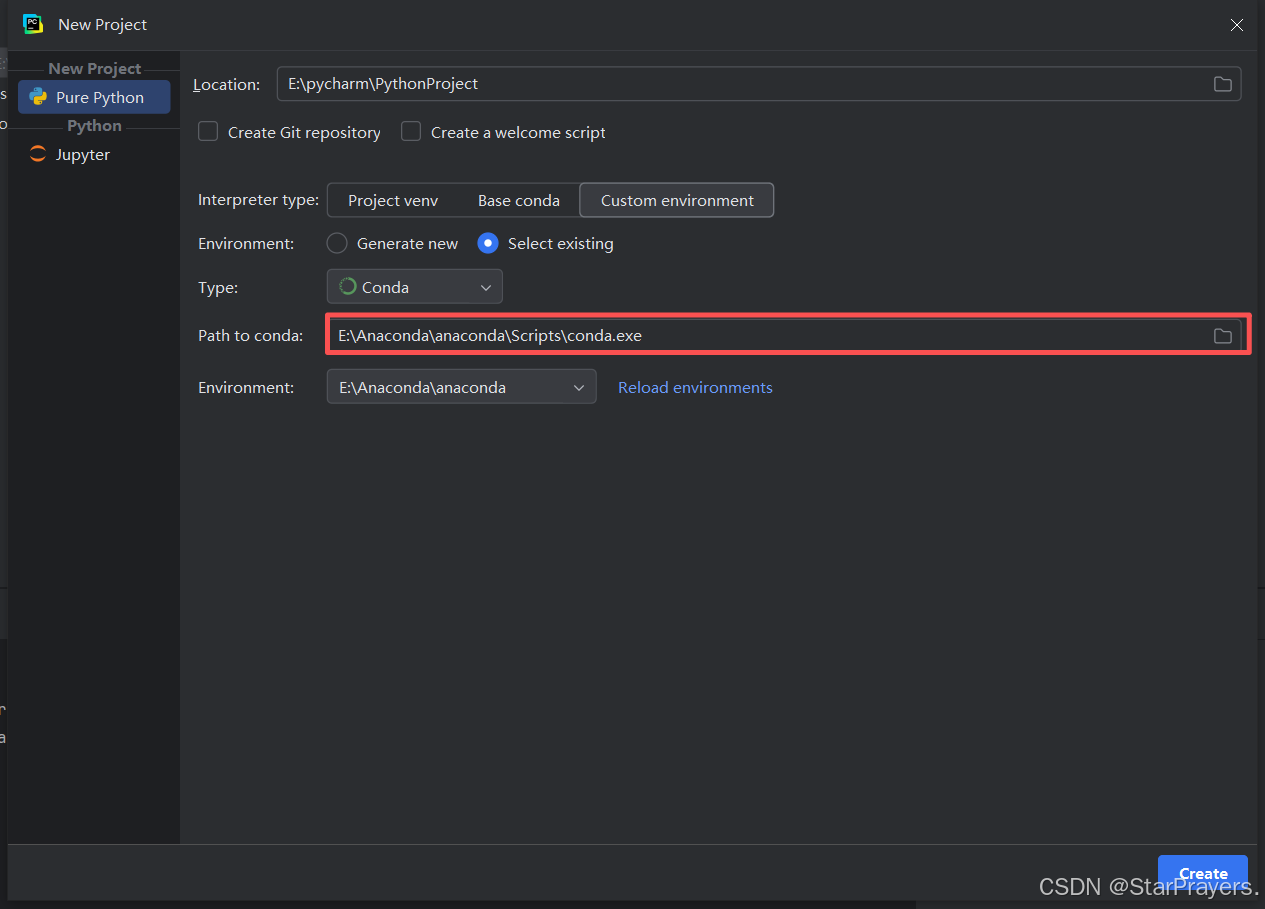Click the Create button
Screen dimensions: 1265x909
(1203, 873)
